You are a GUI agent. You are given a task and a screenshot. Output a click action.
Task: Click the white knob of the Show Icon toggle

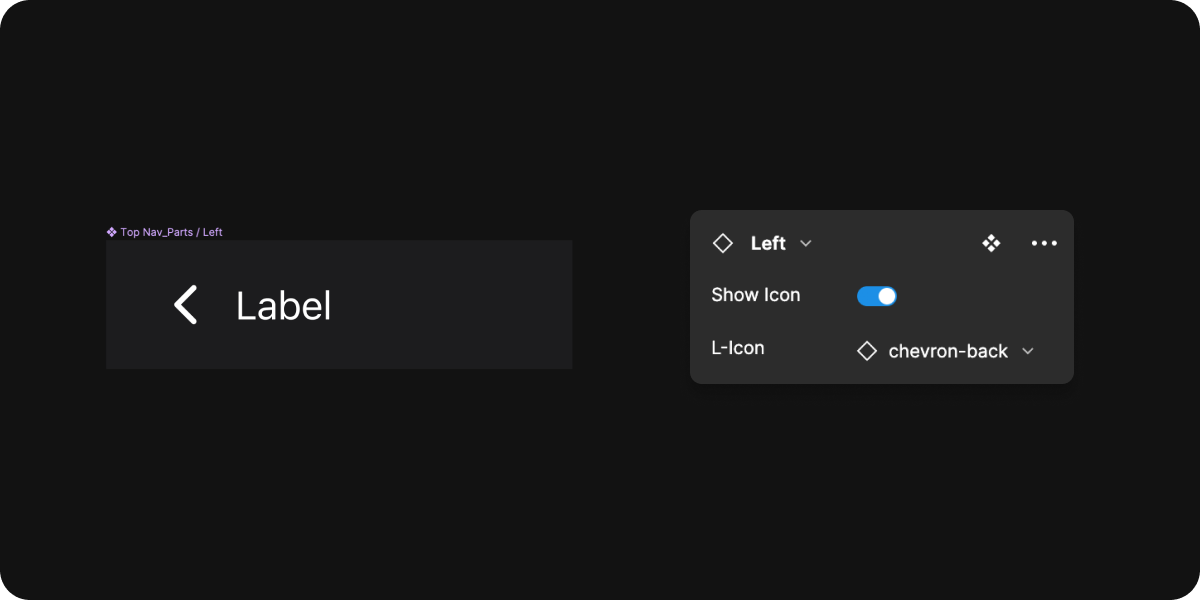[x=887, y=296]
